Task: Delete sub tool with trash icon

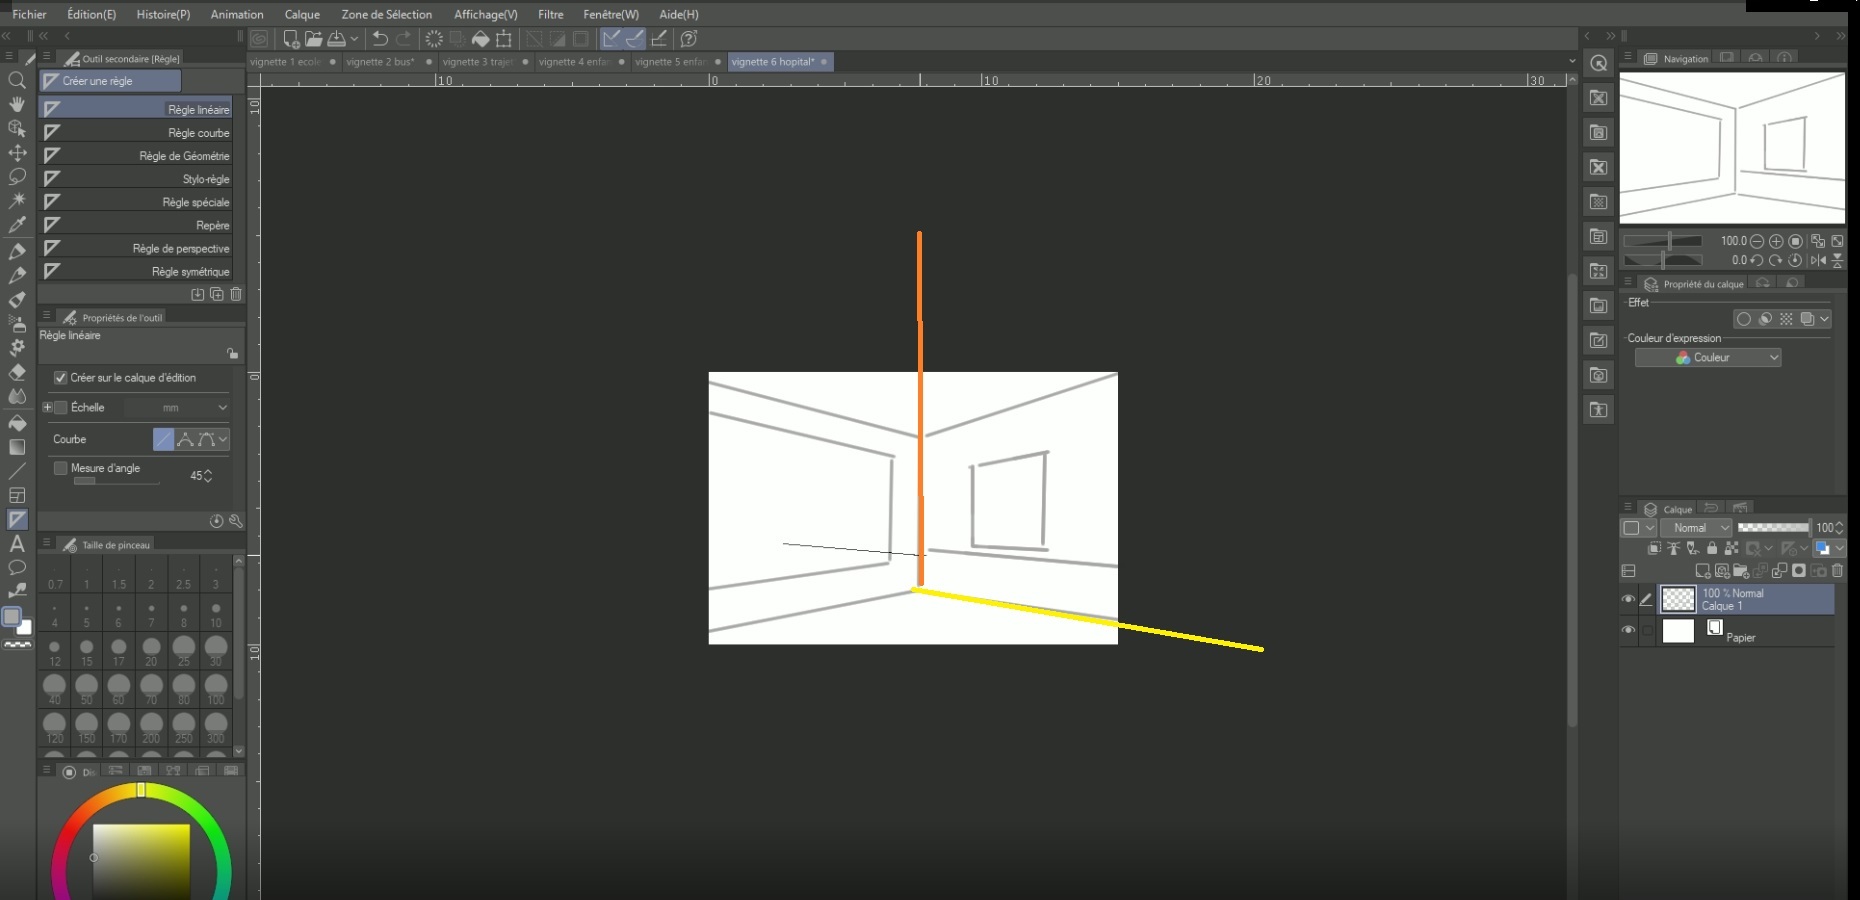Action: point(236,294)
